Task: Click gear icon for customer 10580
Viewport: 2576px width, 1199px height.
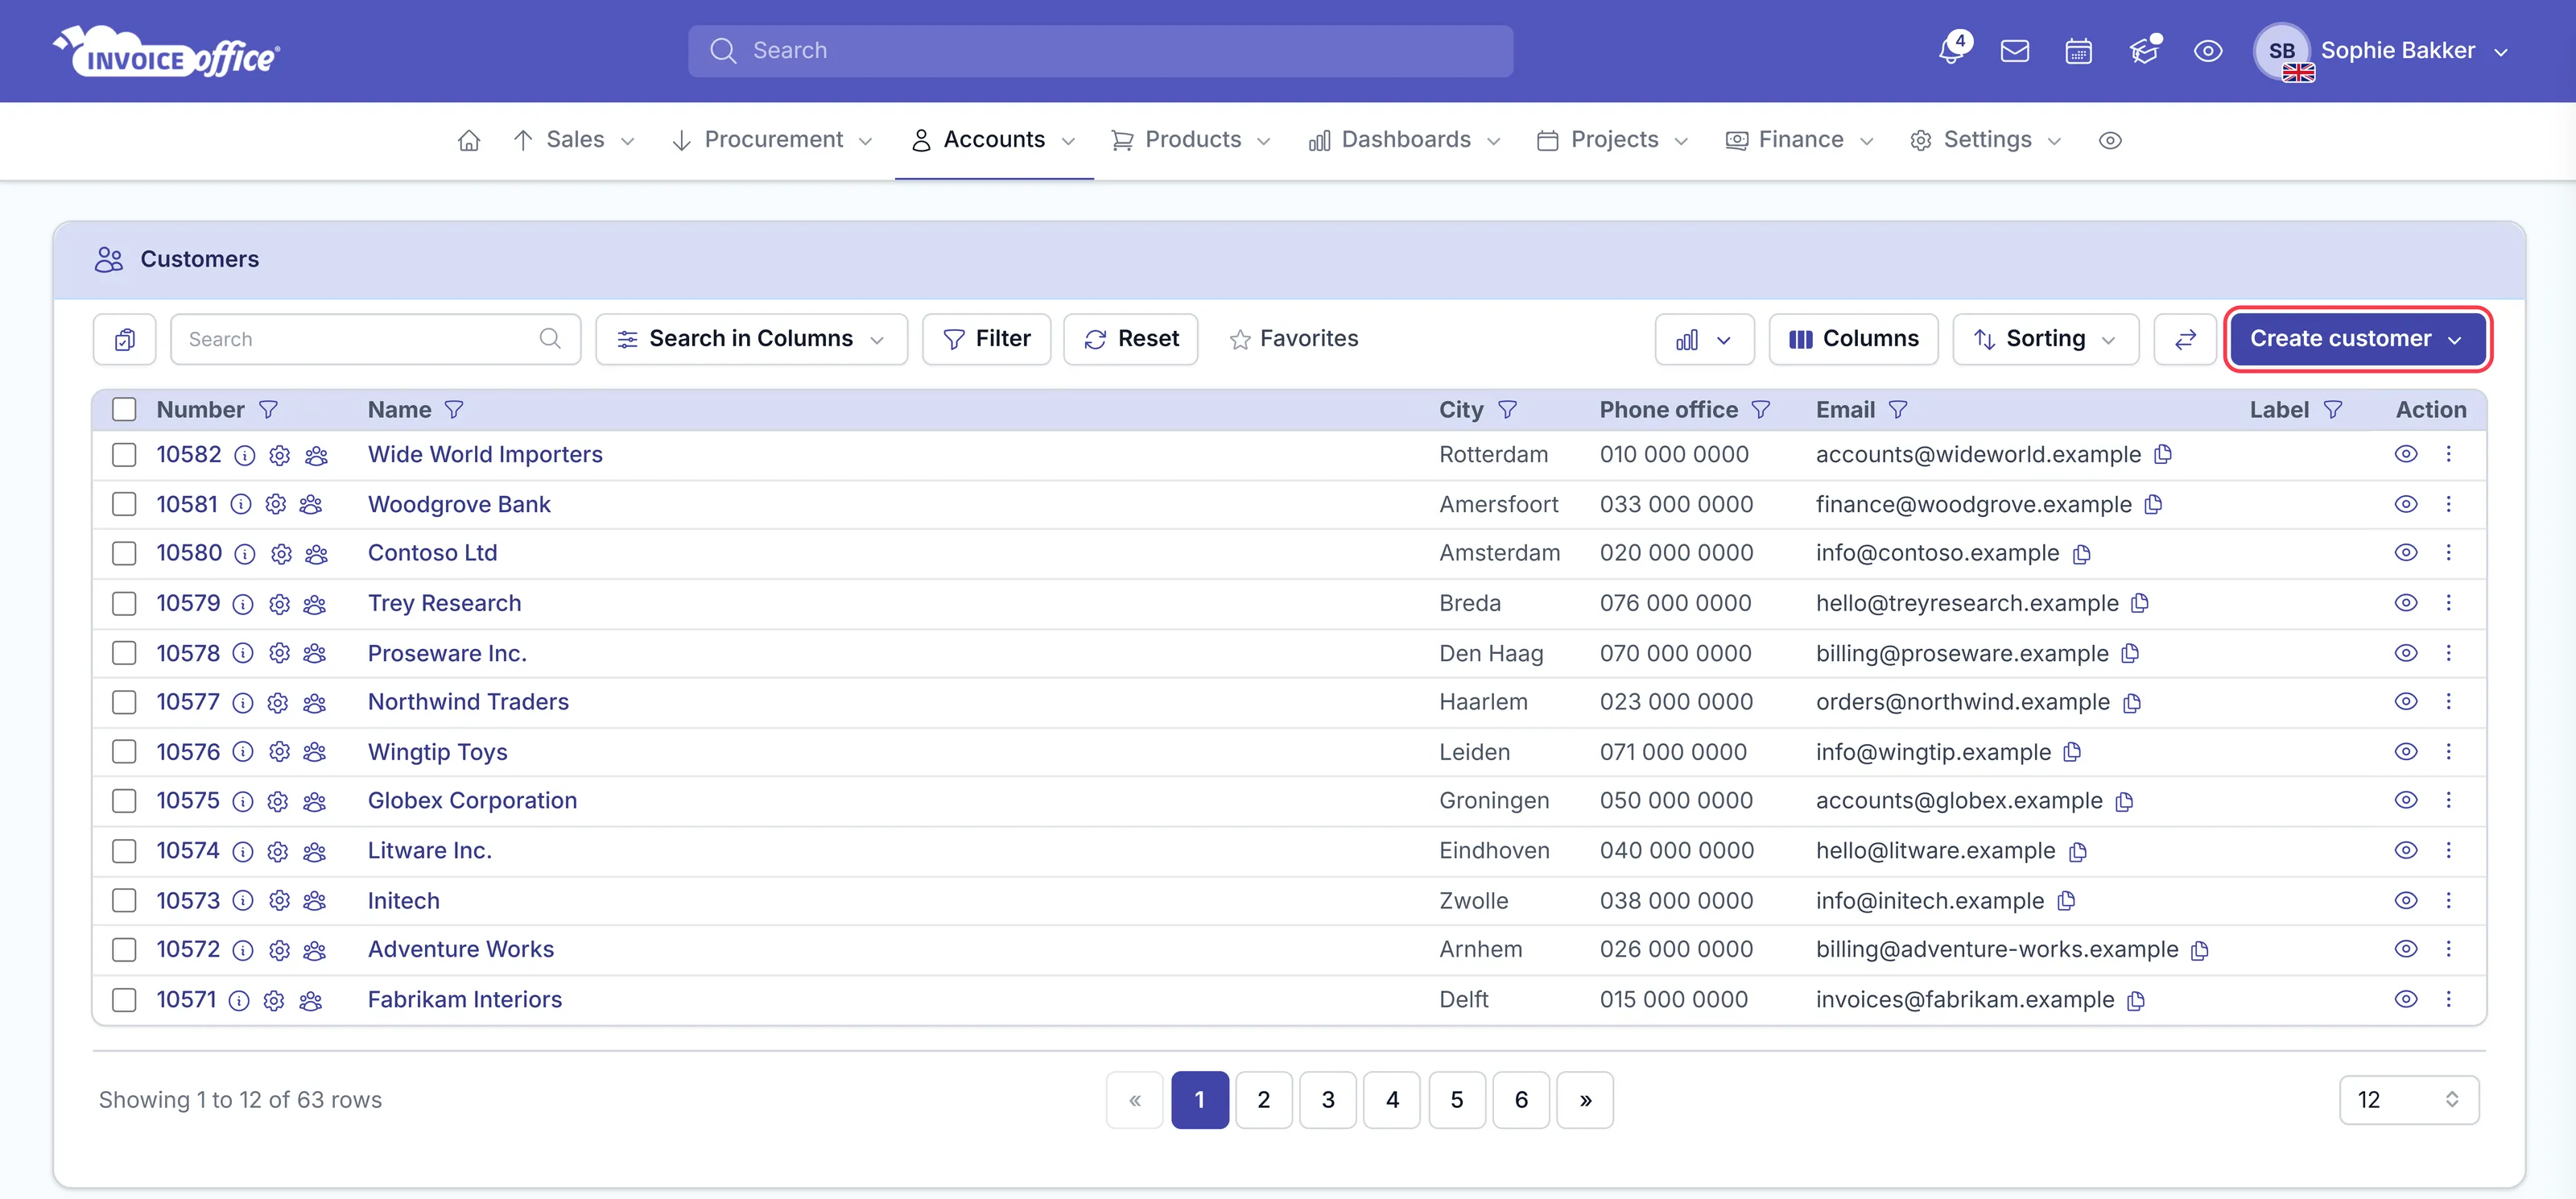Action: (281, 554)
